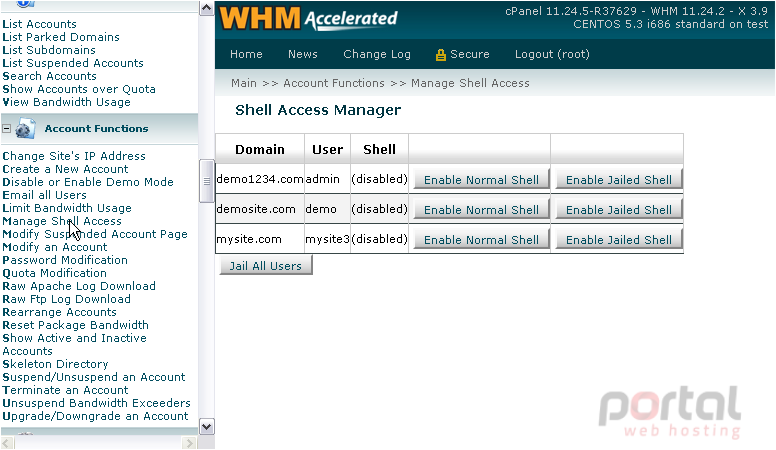Open Manage Shell Access breadcrumb link
The height and width of the screenshot is (450, 776).
point(470,83)
